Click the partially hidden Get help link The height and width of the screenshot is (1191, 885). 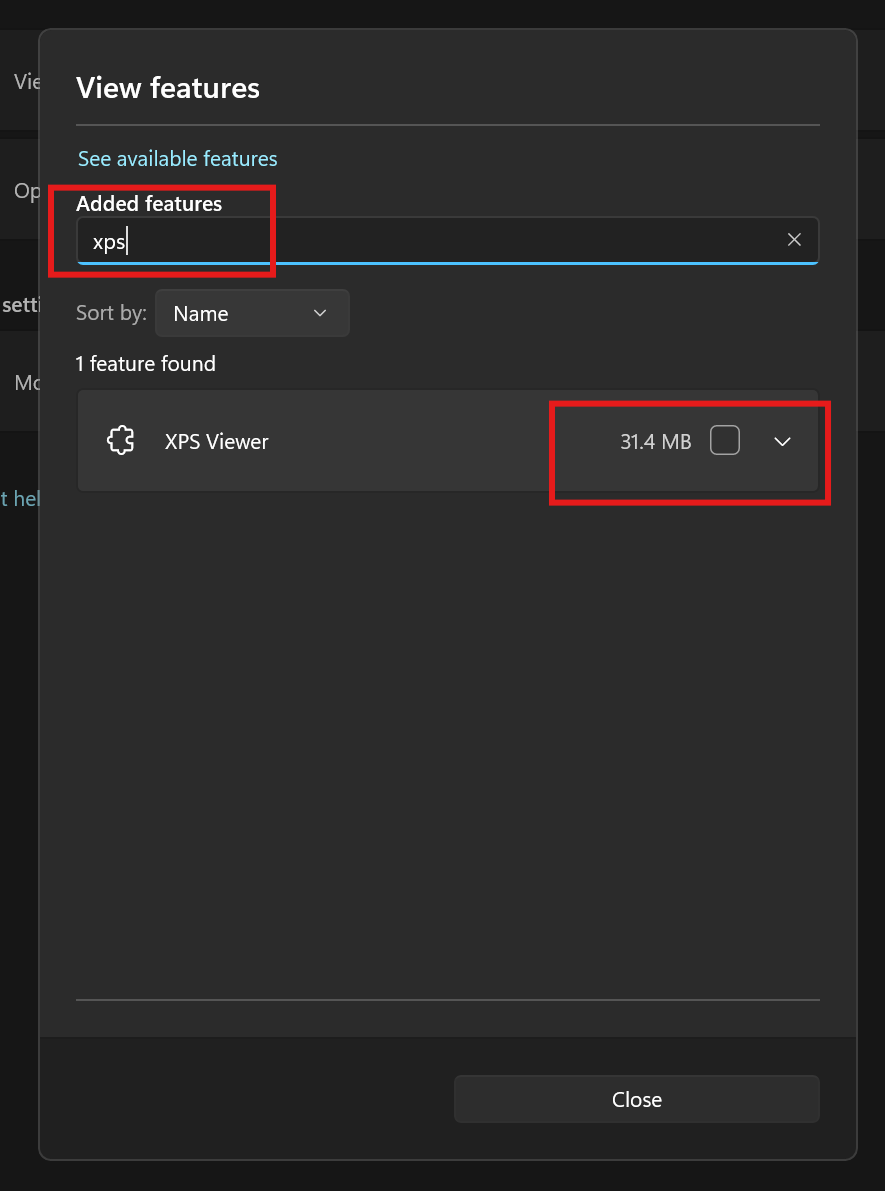pos(19,498)
